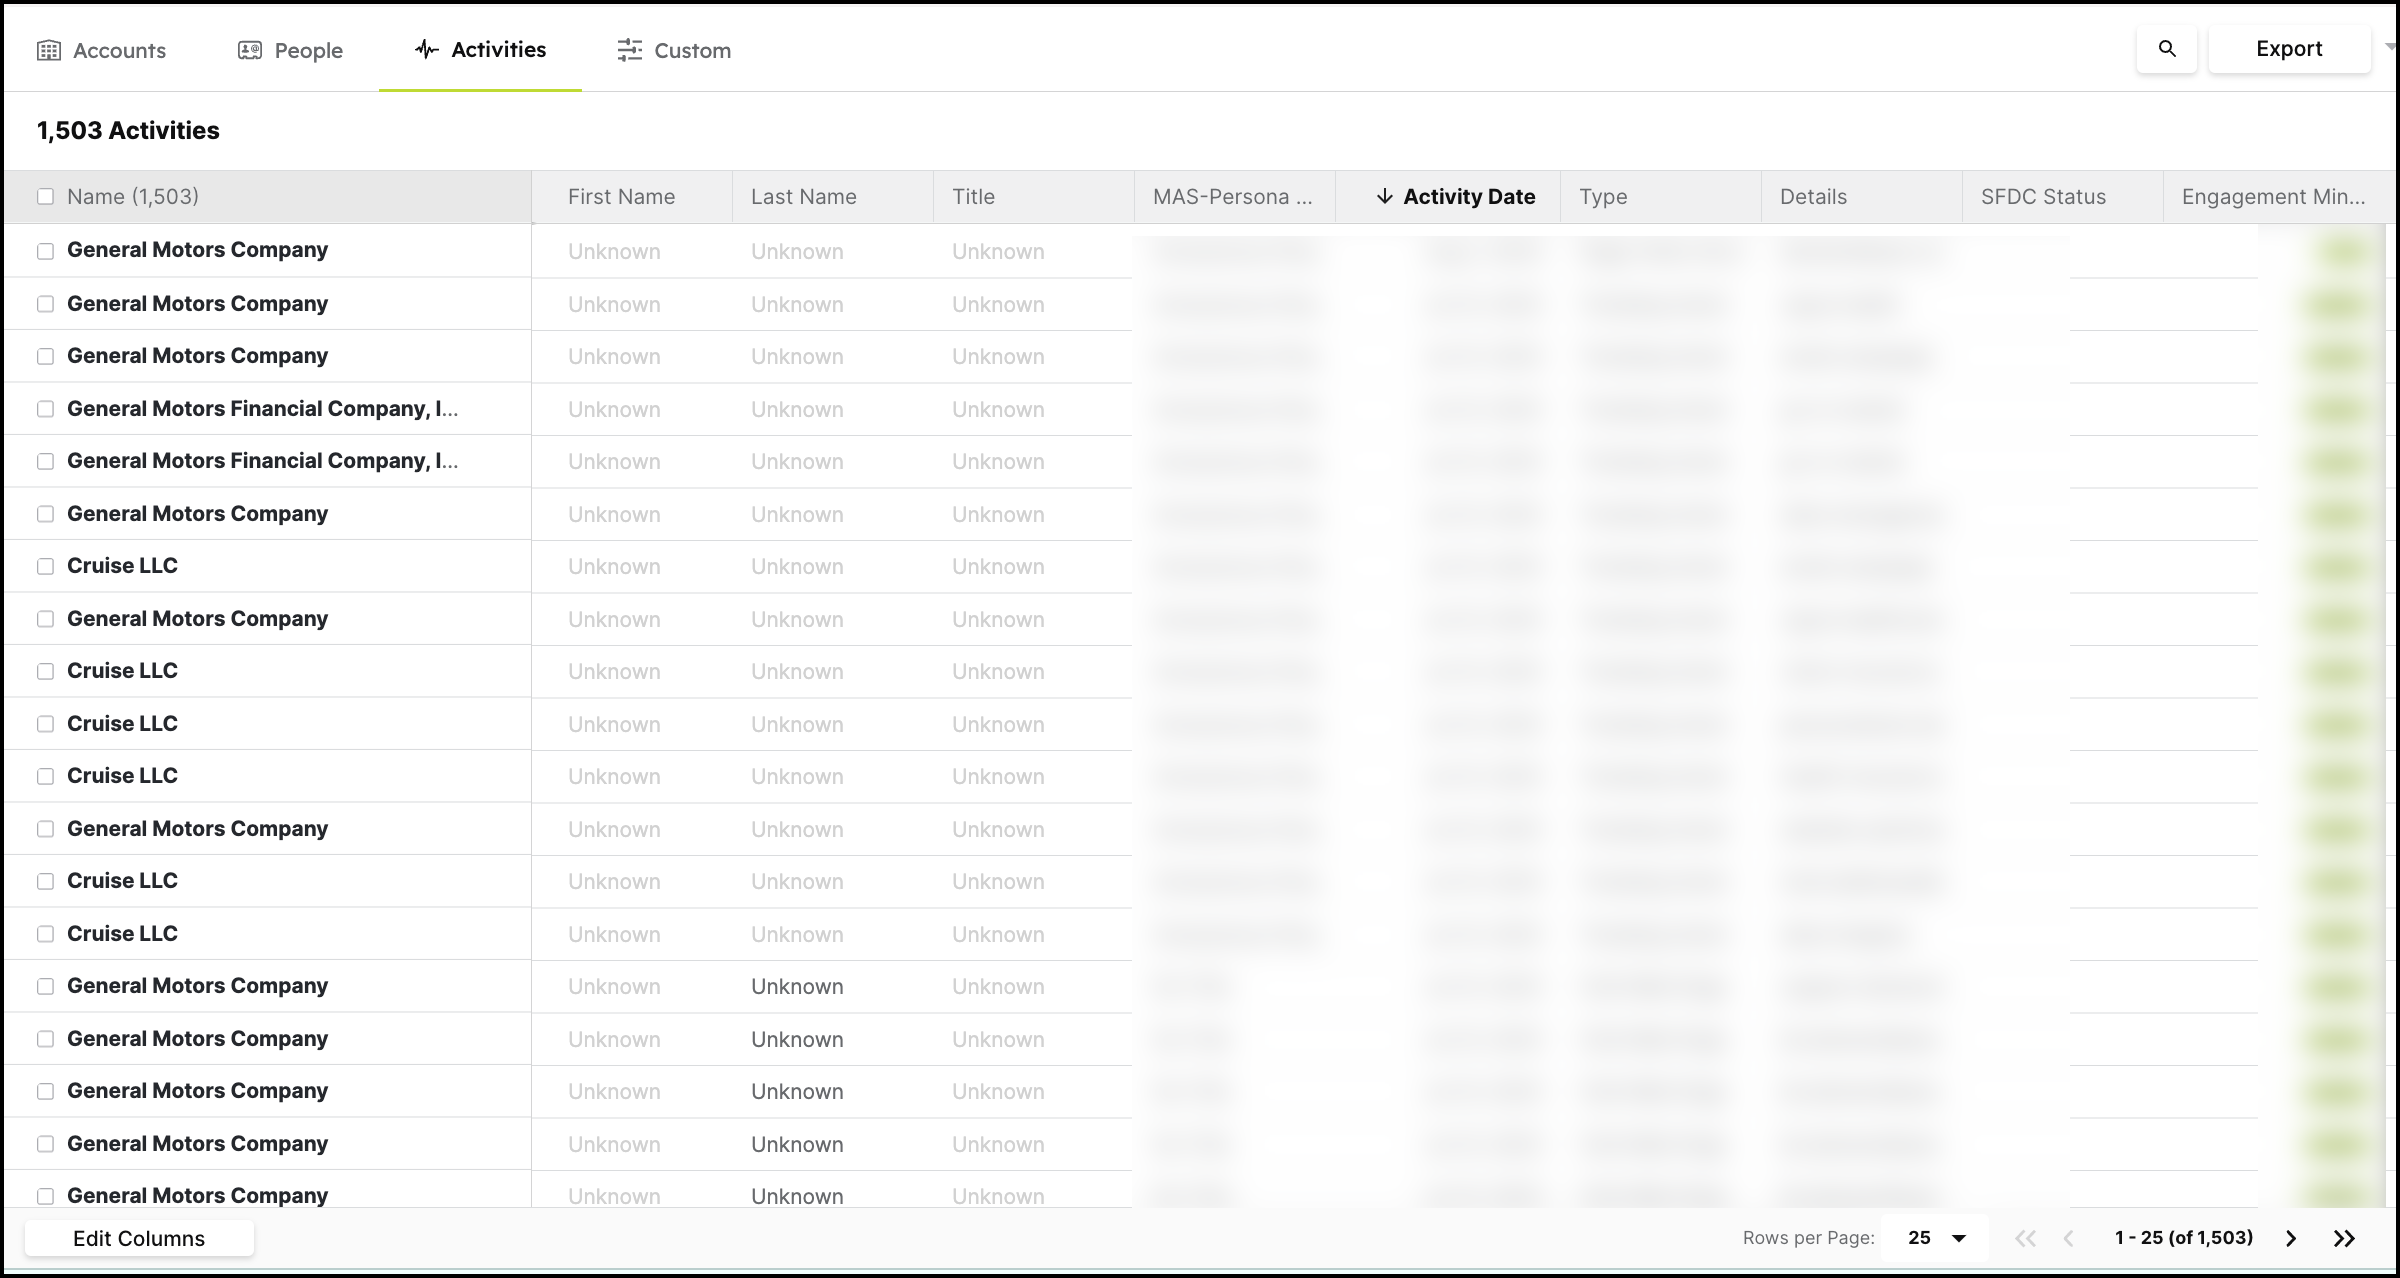Check the first General Motors Company row
This screenshot has width=2400, height=1278.
[45, 251]
